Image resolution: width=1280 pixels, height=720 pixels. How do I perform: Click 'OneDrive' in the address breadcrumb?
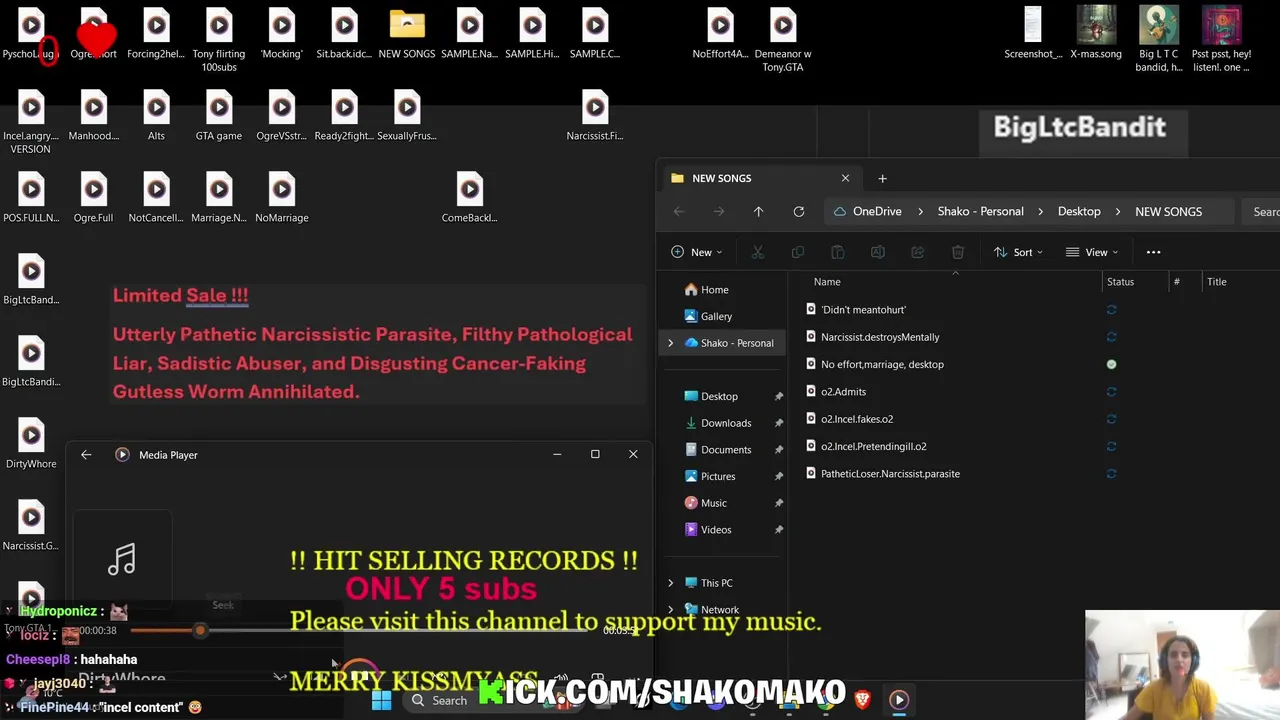coord(877,212)
